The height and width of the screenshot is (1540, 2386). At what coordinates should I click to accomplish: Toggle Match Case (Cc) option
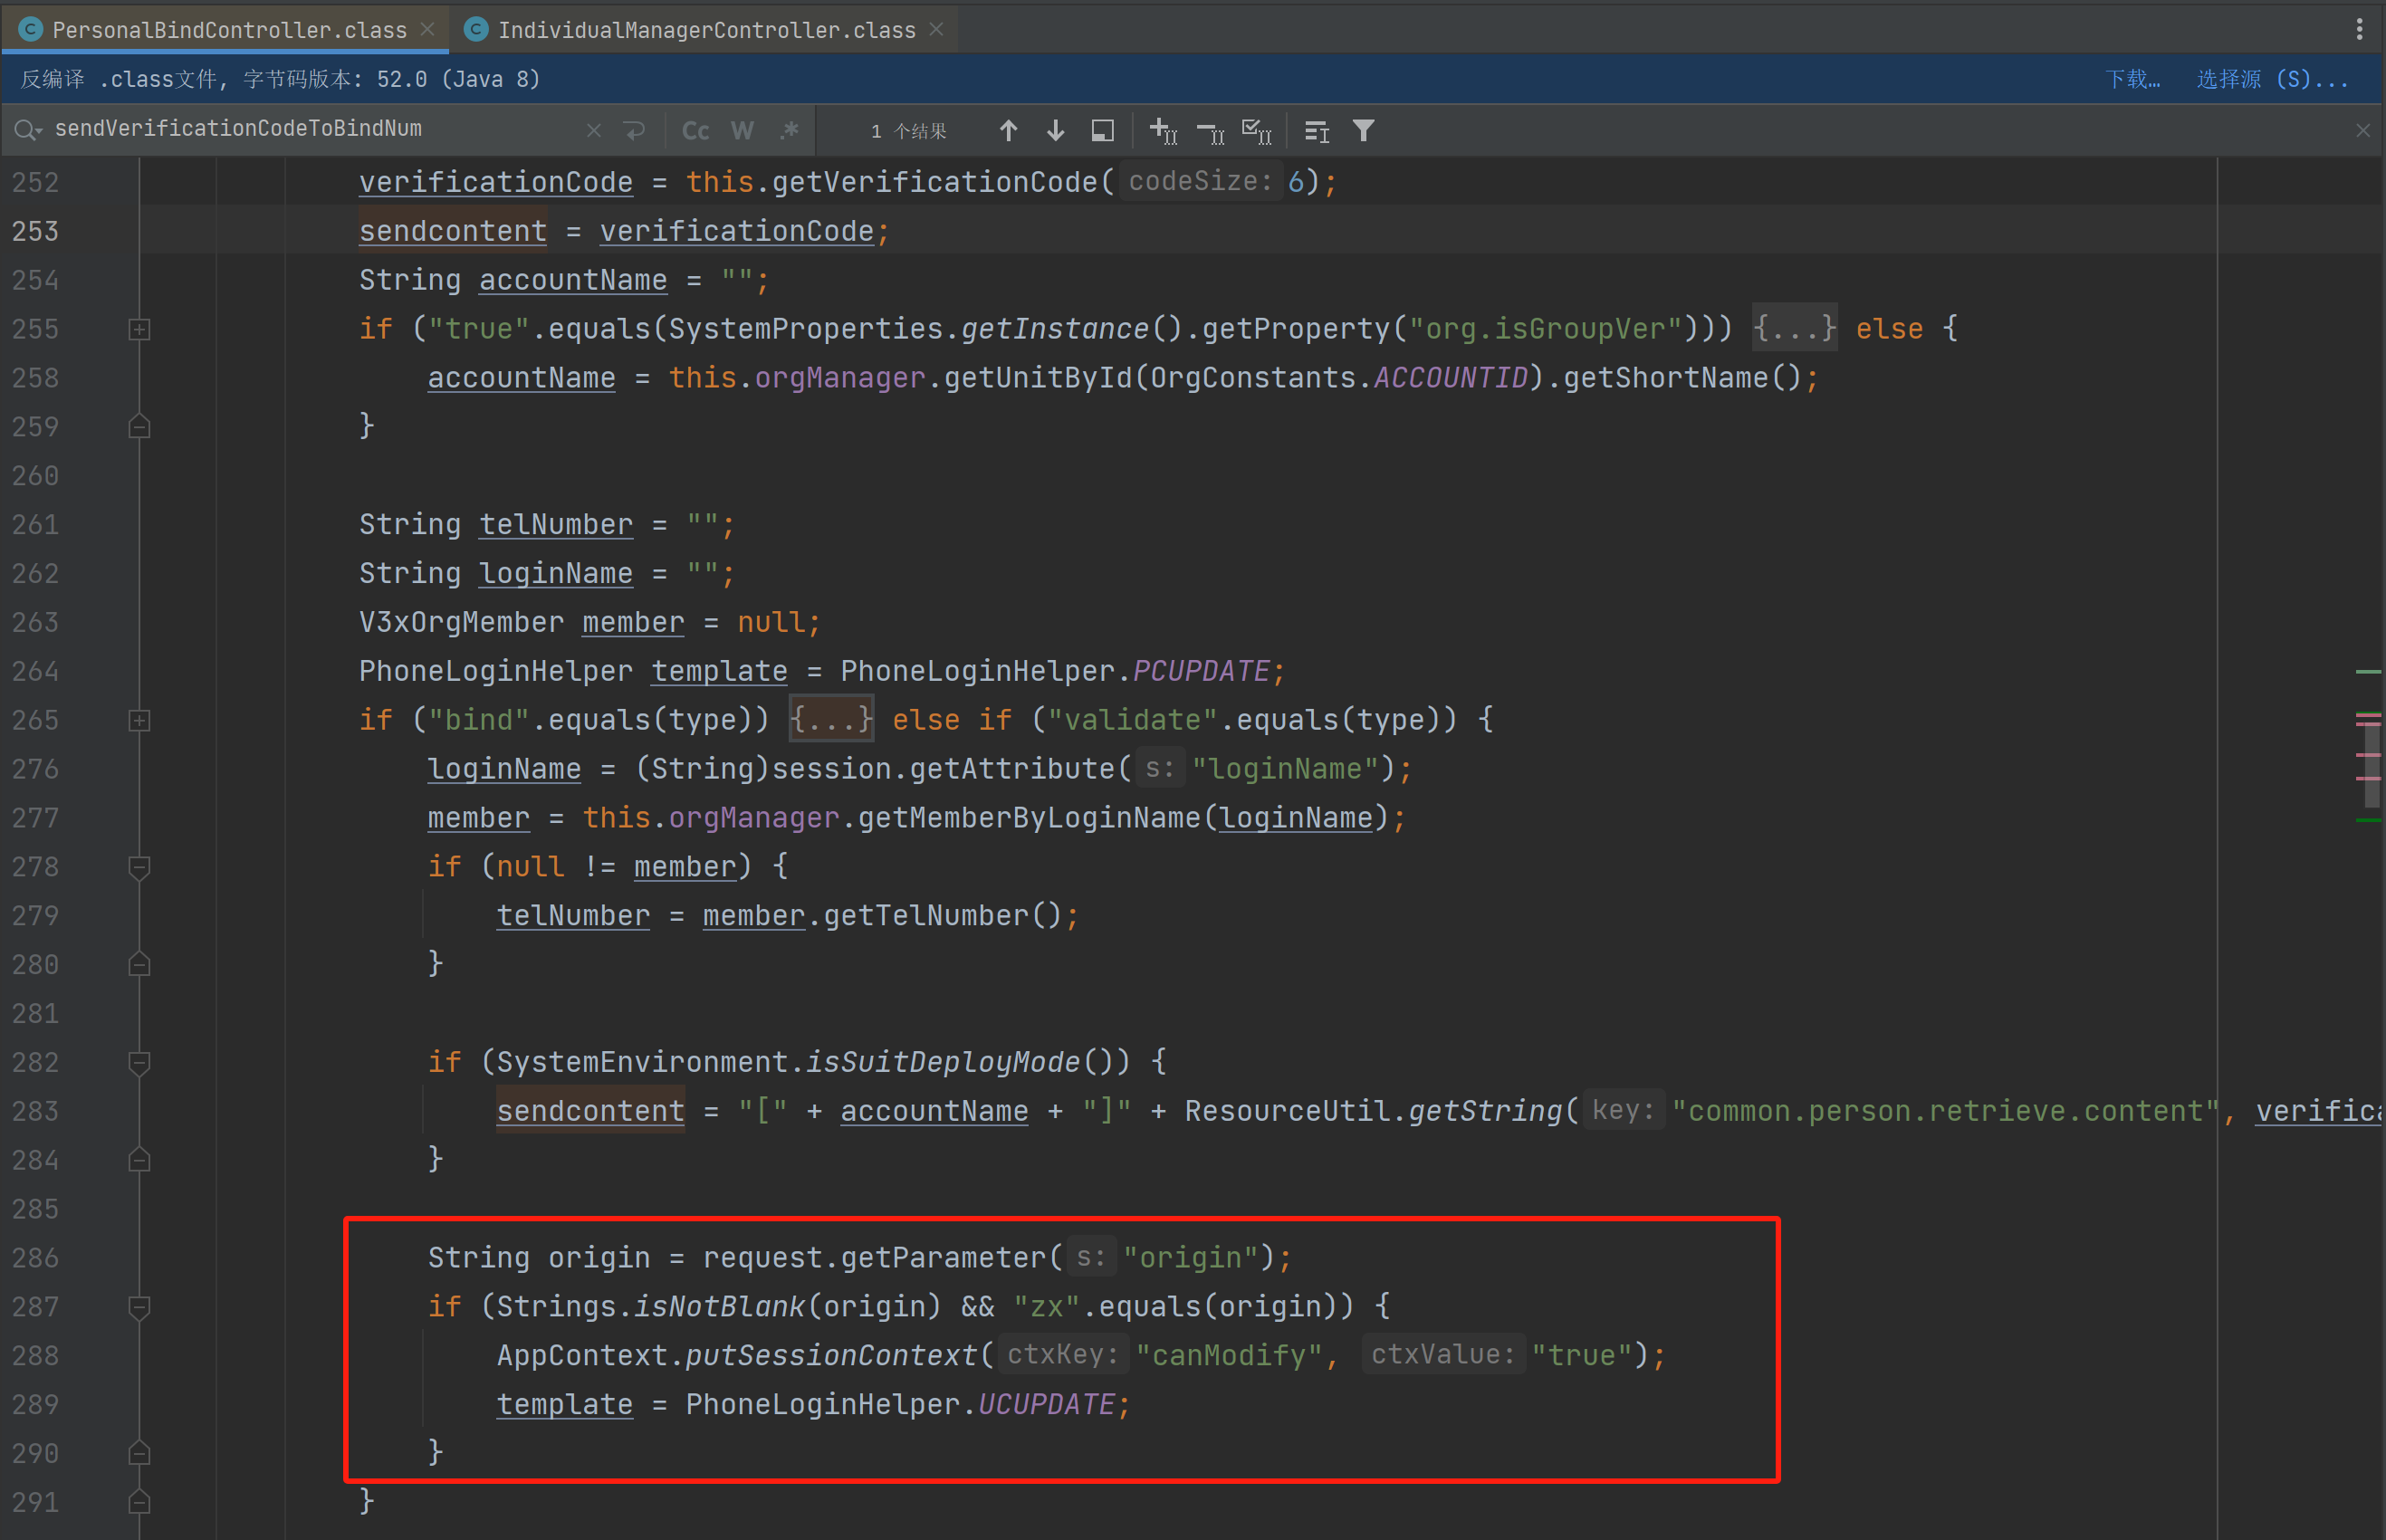pos(695,131)
